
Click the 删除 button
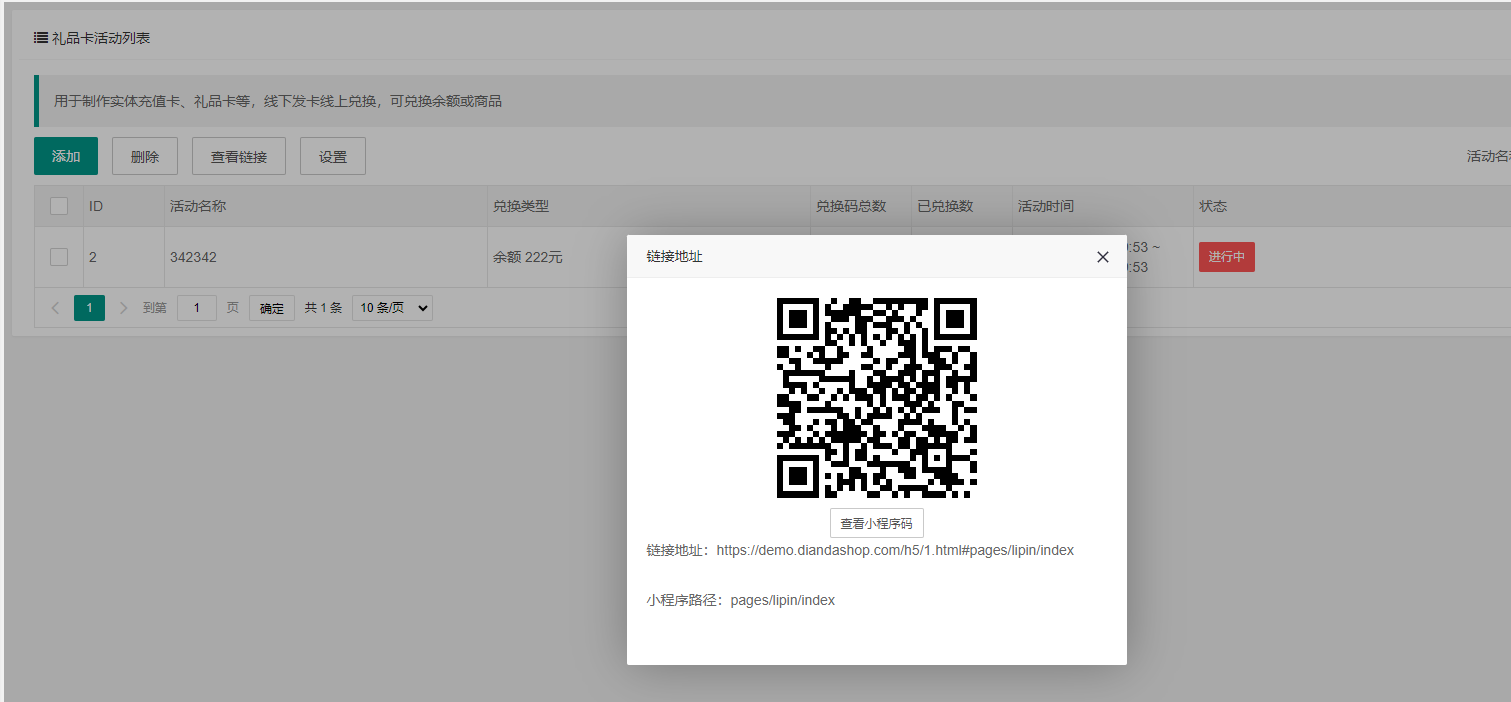pos(144,156)
